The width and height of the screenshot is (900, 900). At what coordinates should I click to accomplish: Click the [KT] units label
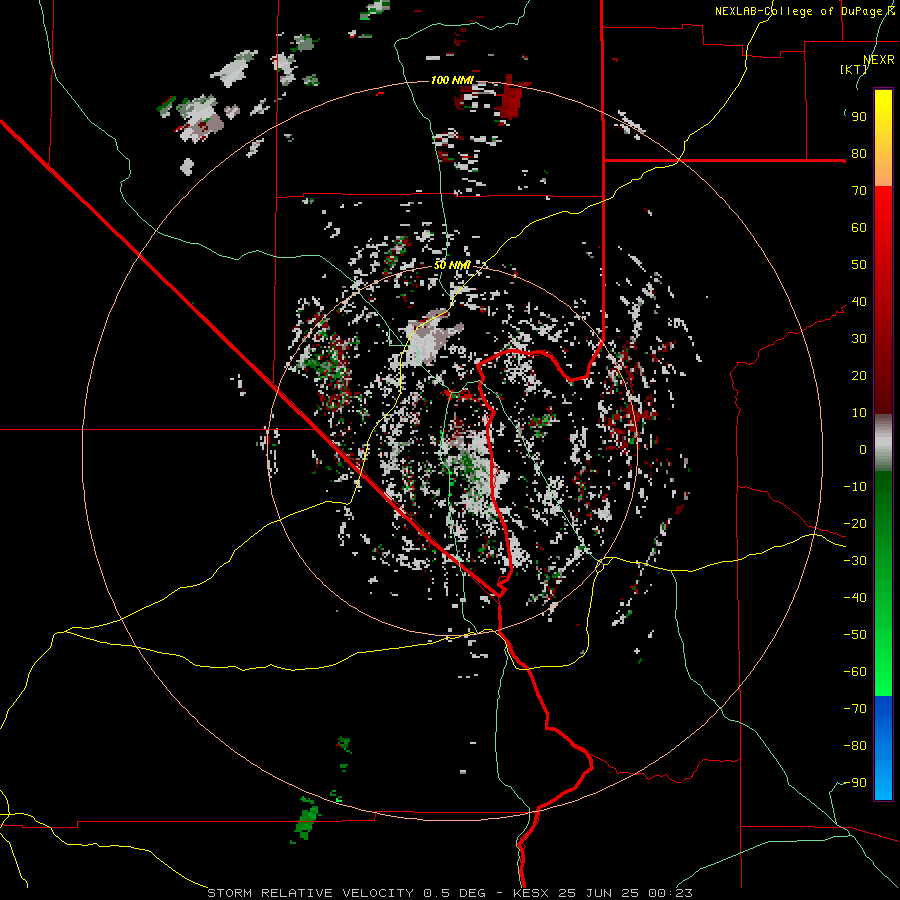tap(854, 69)
